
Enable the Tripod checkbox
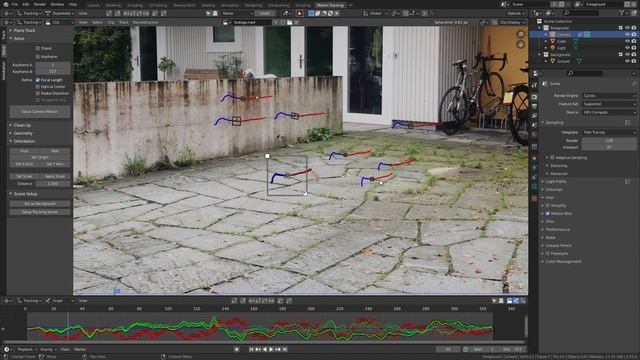[38, 48]
